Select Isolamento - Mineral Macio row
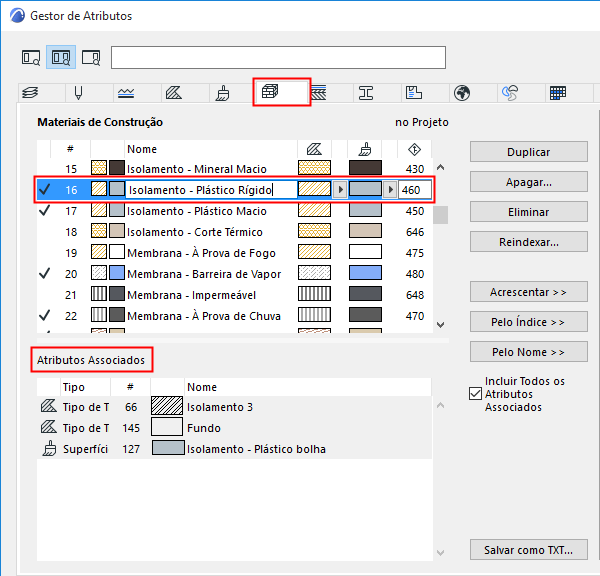 pos(235,169)
